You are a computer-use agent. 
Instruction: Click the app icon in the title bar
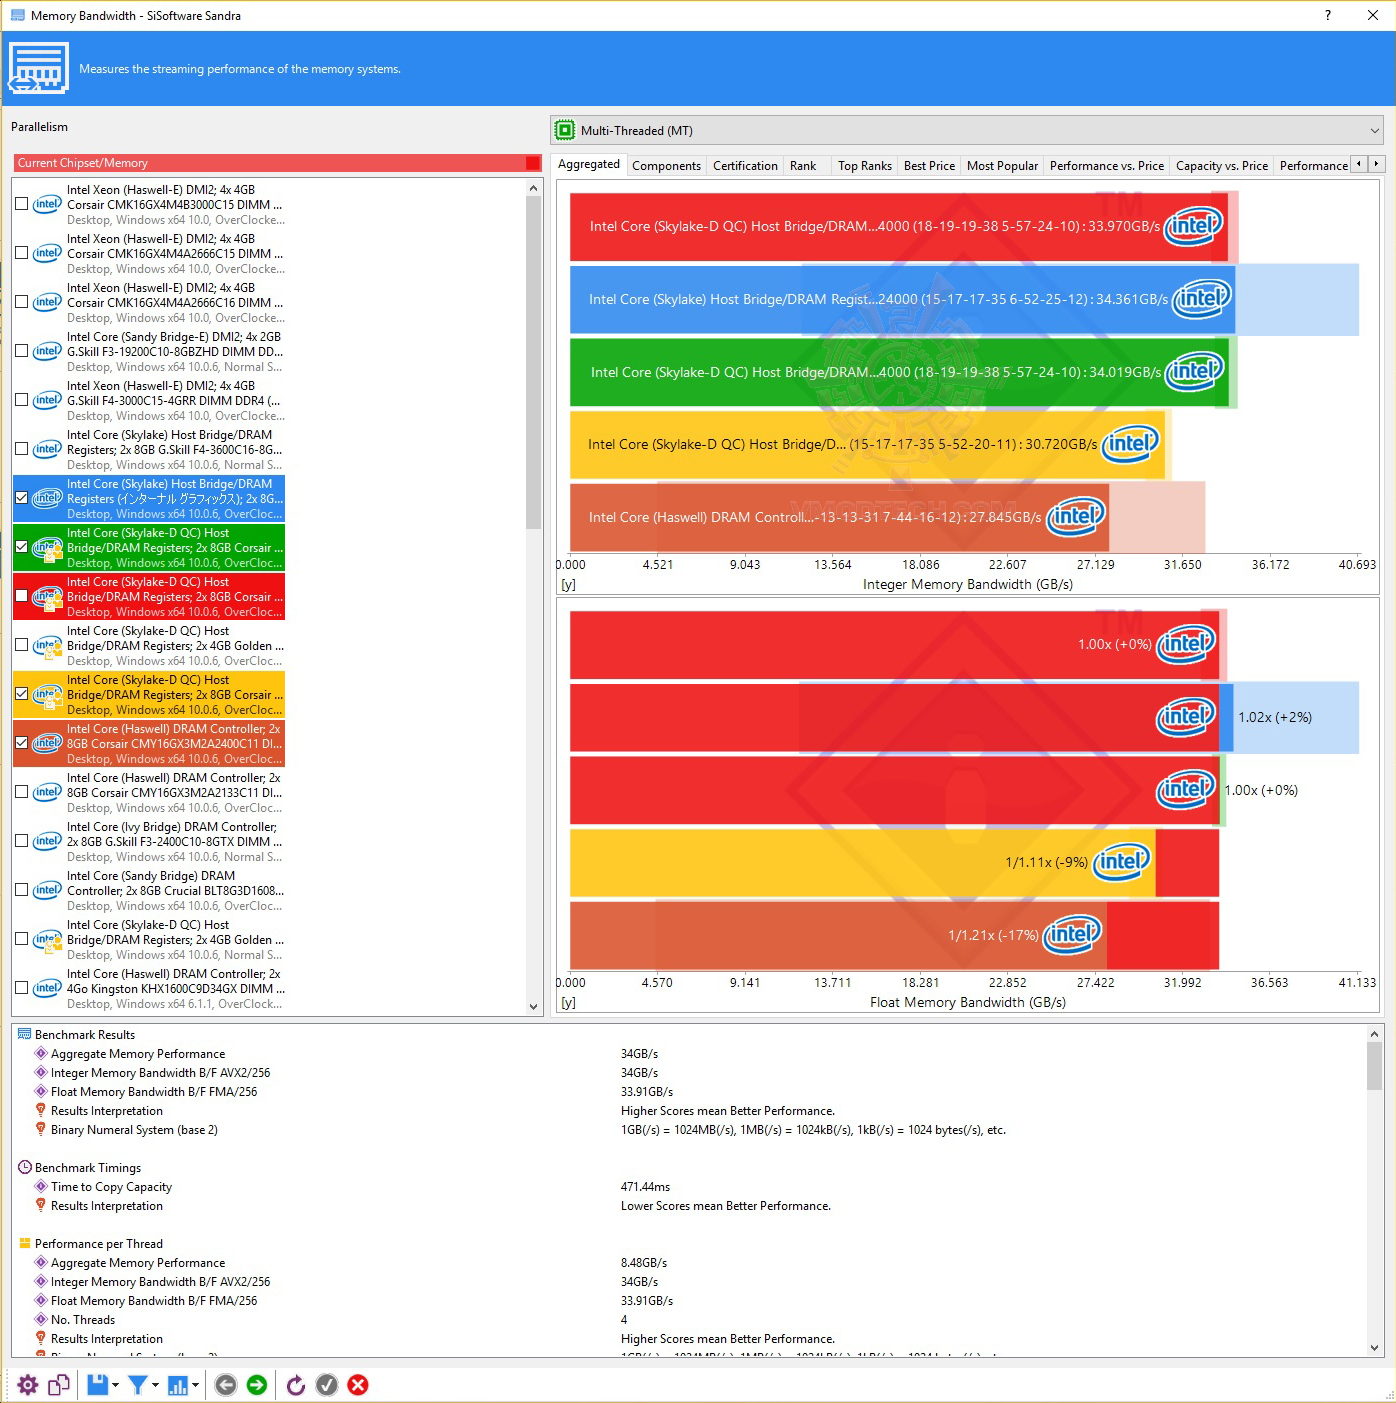(17, 15)
